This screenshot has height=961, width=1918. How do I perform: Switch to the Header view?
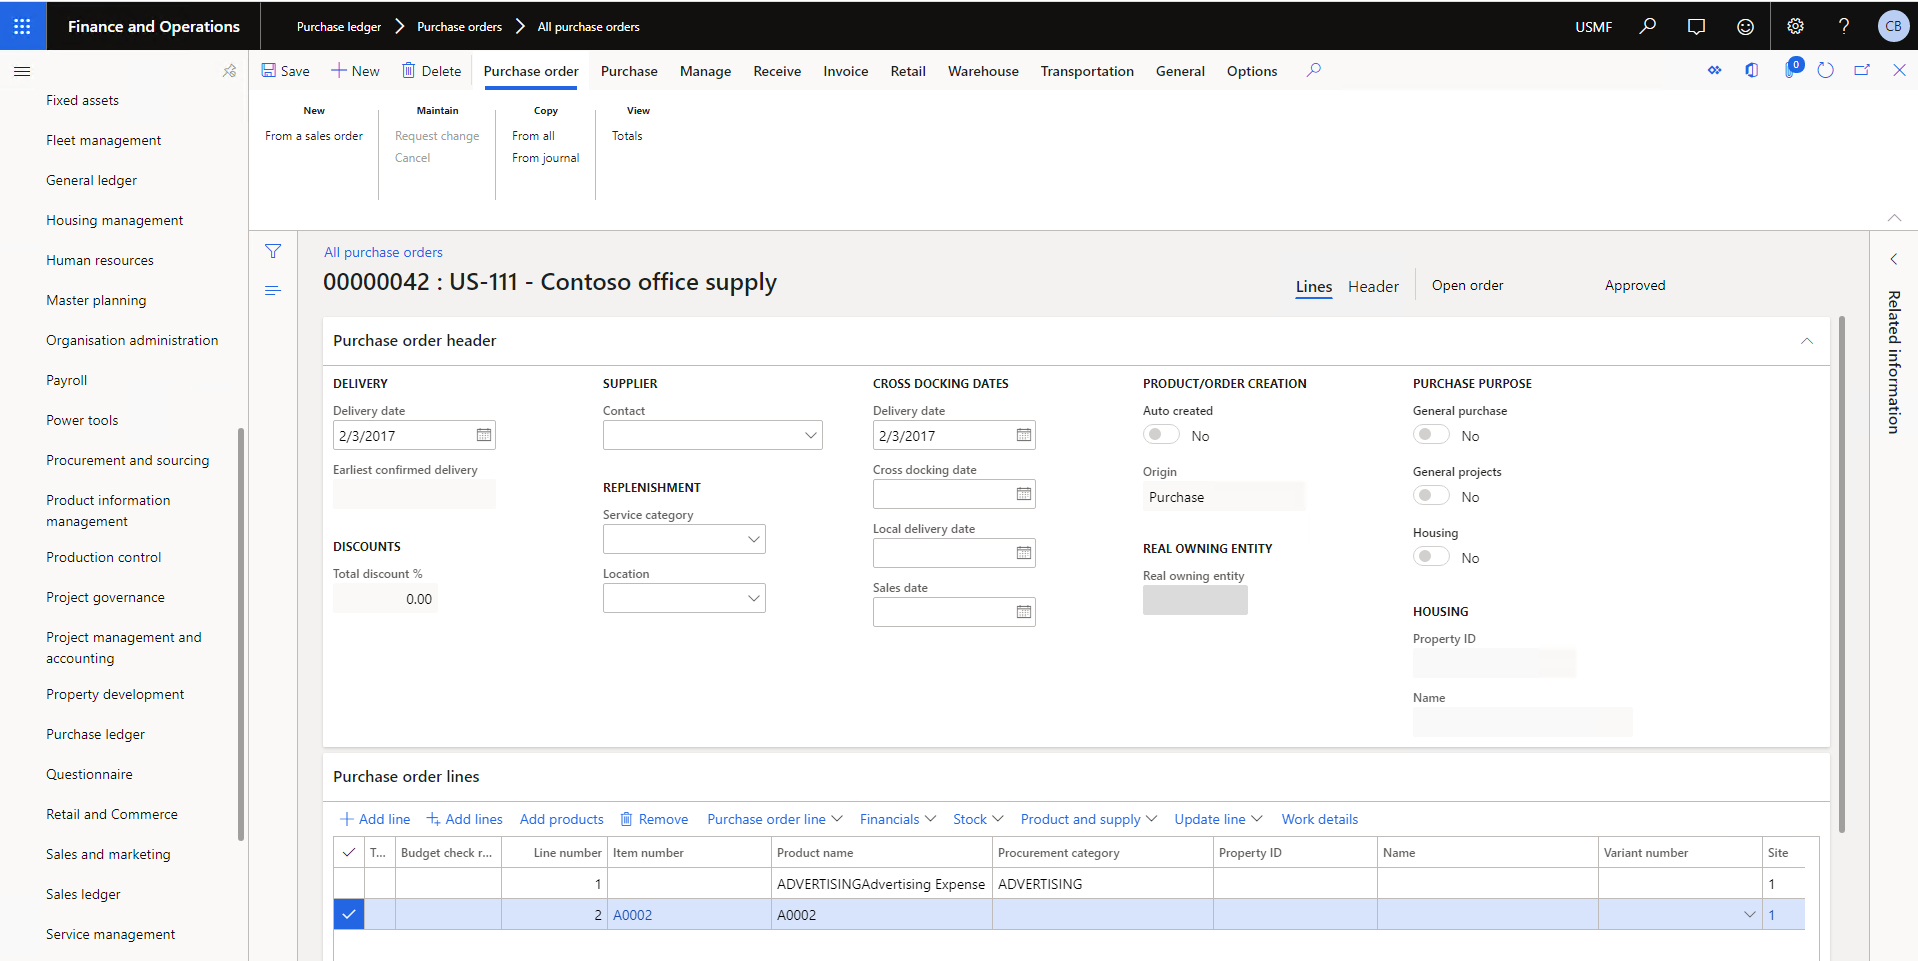coord(1373,286)
